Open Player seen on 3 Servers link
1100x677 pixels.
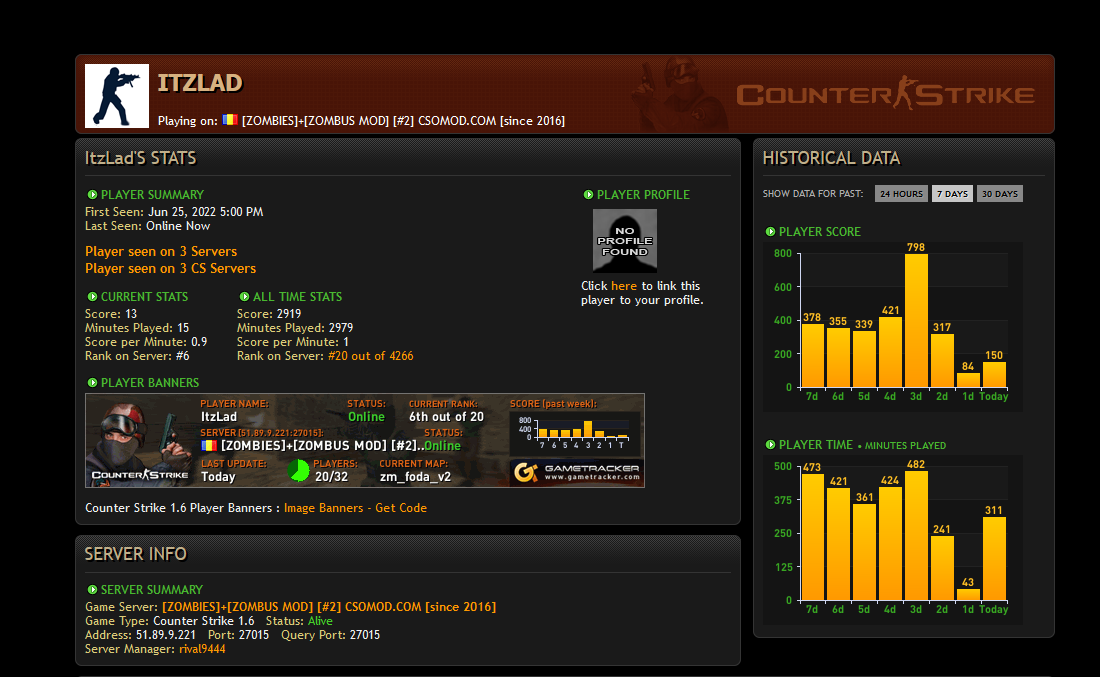pos(161,251)
